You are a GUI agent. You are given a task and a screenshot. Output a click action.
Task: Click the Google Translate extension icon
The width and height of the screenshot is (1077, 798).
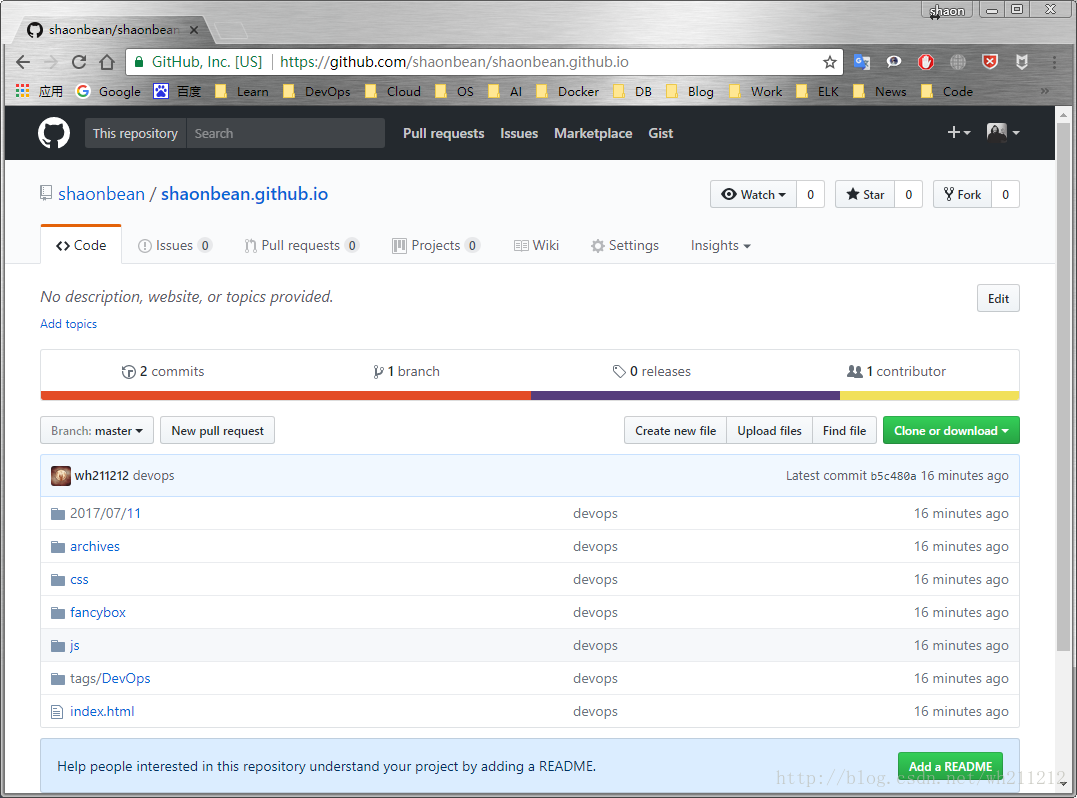pos(861,62)
